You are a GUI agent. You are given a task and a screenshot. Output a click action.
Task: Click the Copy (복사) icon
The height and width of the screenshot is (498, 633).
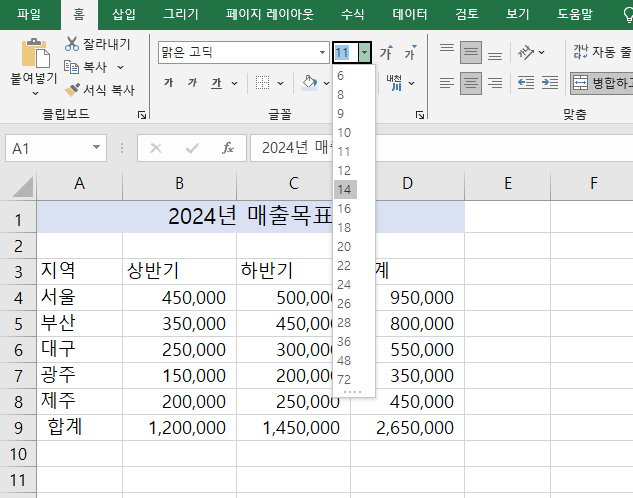[71, 67]
